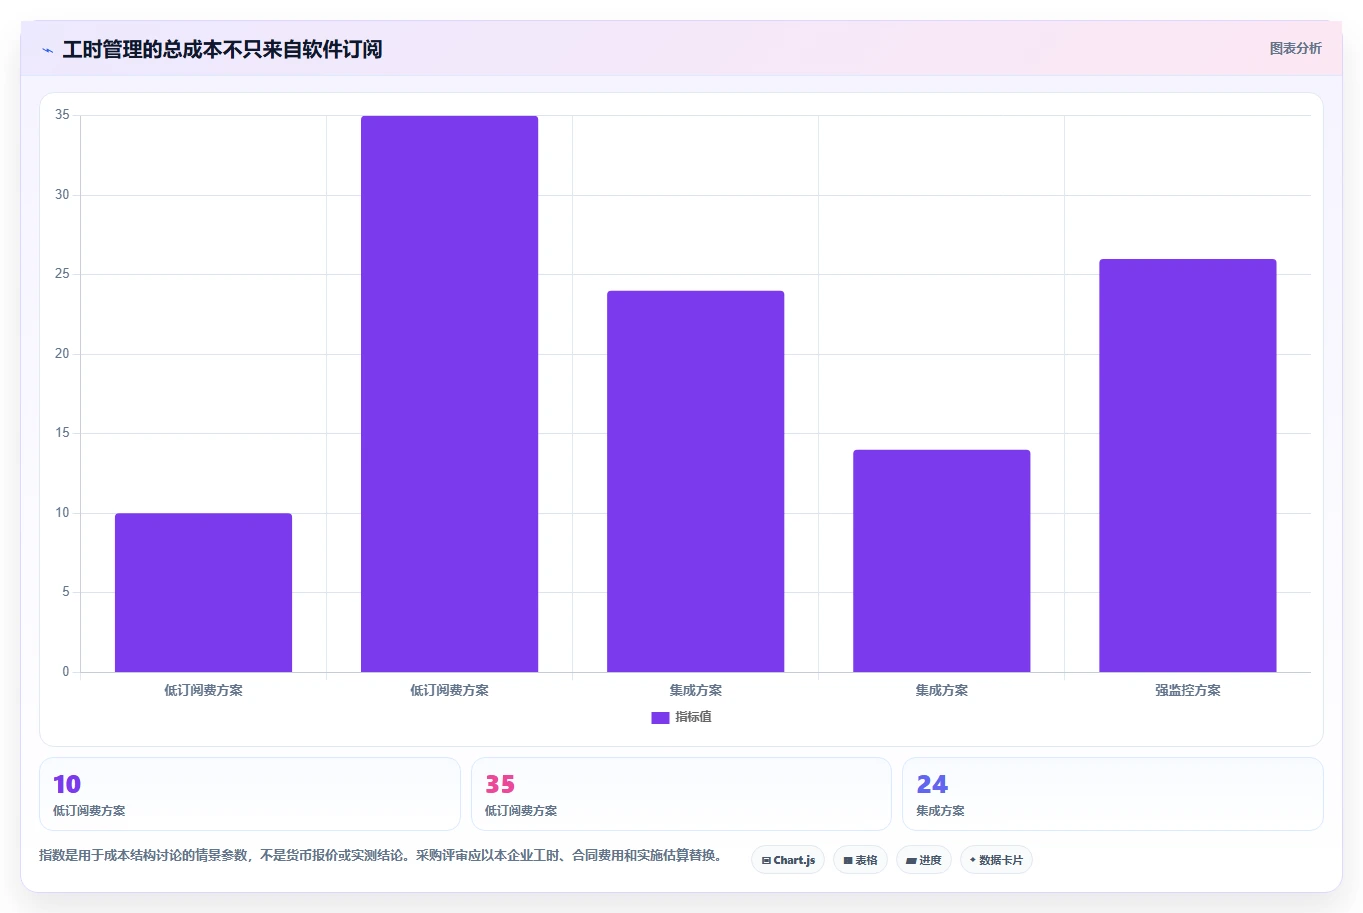The width and height of the screenshot is (1363, 913).
Task: Click the lightning icon beside the chart title
Action: point(47,50)
